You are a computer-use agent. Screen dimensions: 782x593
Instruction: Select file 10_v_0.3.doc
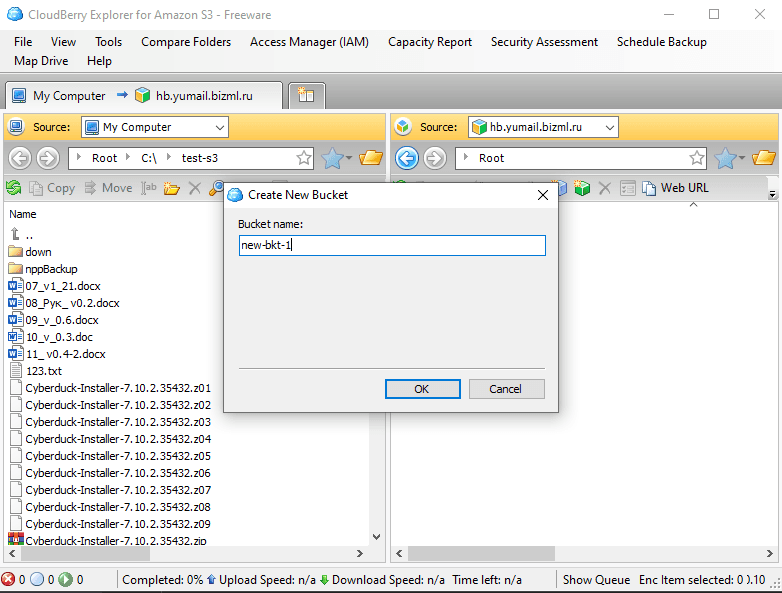(x=51, y=337)
